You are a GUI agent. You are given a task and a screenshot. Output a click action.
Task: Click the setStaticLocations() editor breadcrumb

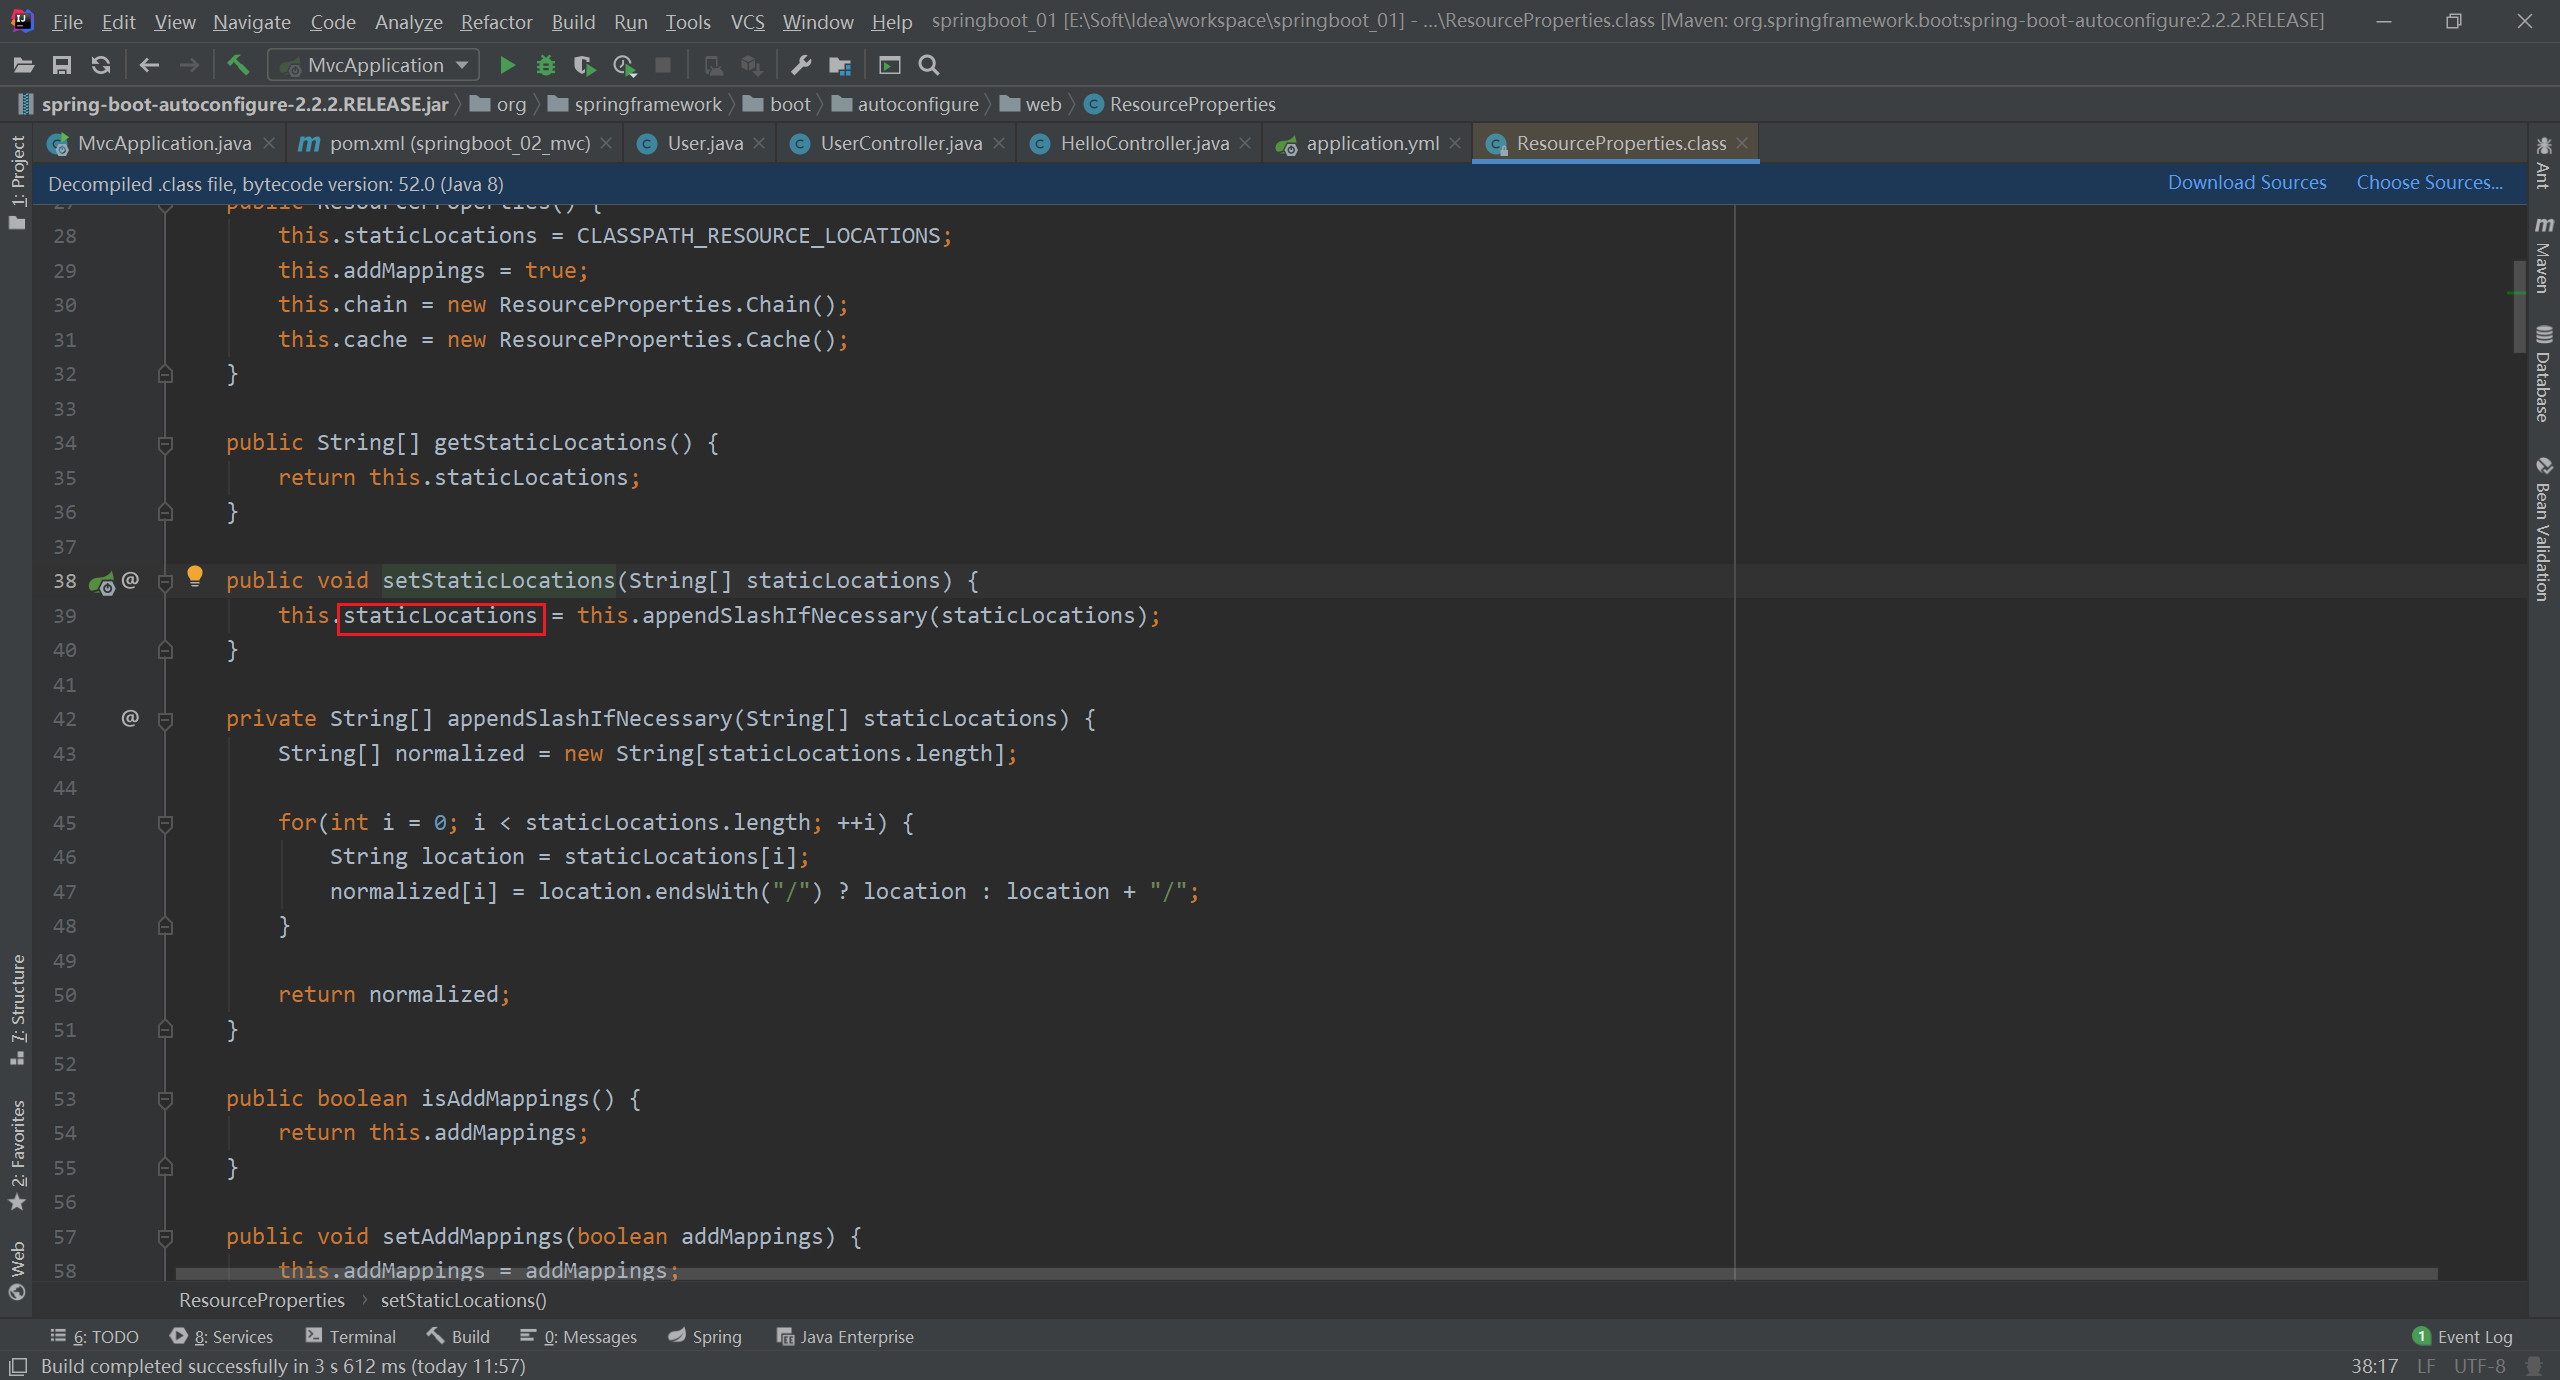pyautogui.click(x=463, y=1300)
